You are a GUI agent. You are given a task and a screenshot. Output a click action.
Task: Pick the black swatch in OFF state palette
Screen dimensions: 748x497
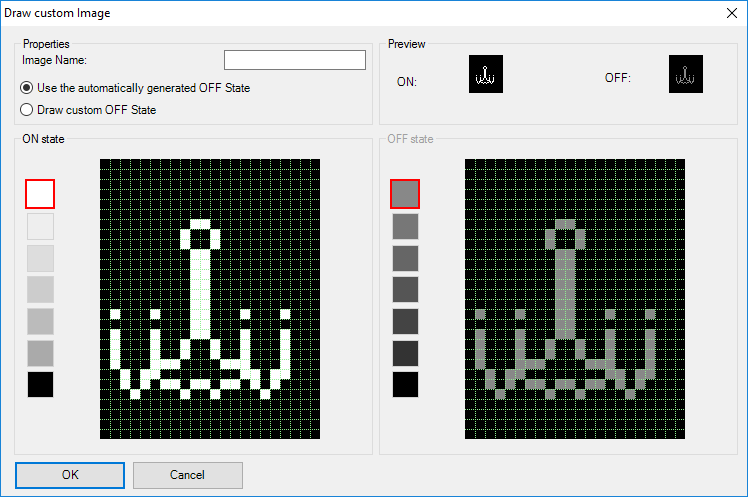coord(405,385)
